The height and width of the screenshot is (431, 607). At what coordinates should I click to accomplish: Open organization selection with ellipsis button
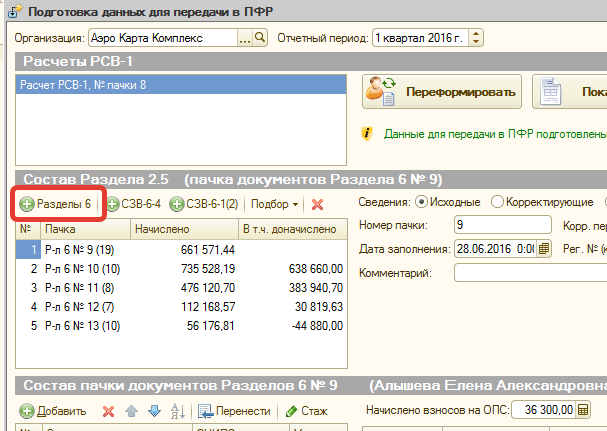245,38
